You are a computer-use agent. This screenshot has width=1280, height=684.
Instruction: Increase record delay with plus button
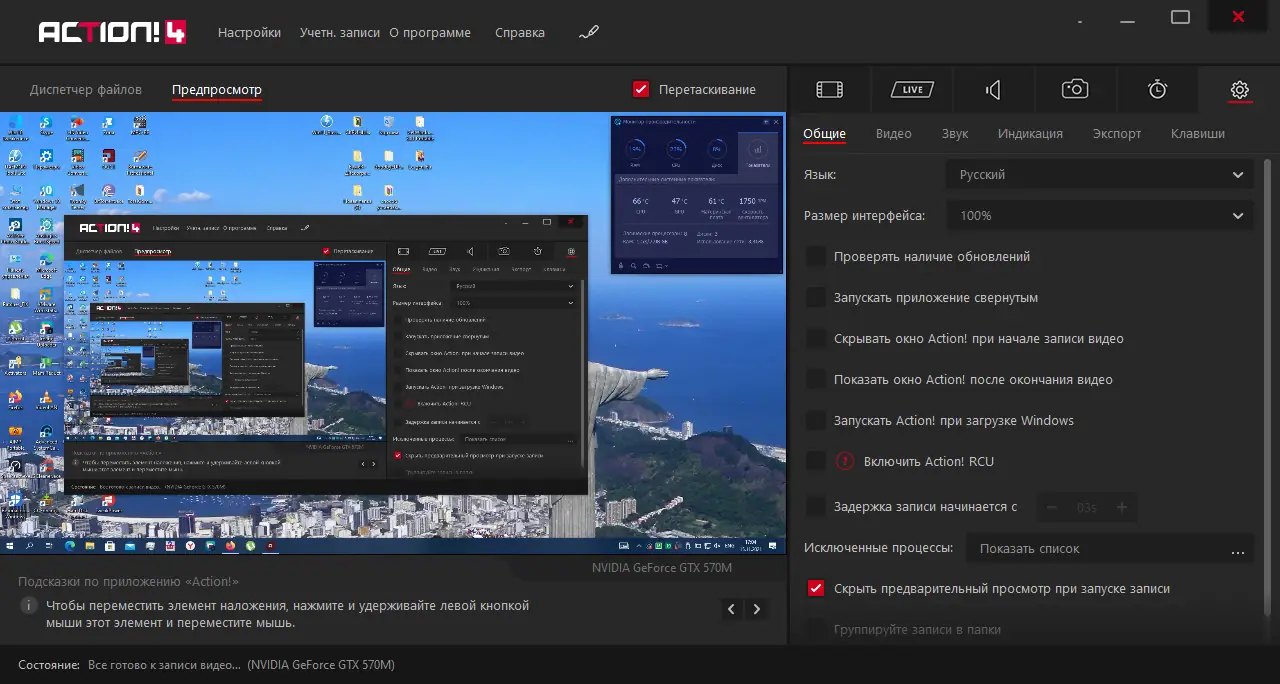[x=1122, y=508]
